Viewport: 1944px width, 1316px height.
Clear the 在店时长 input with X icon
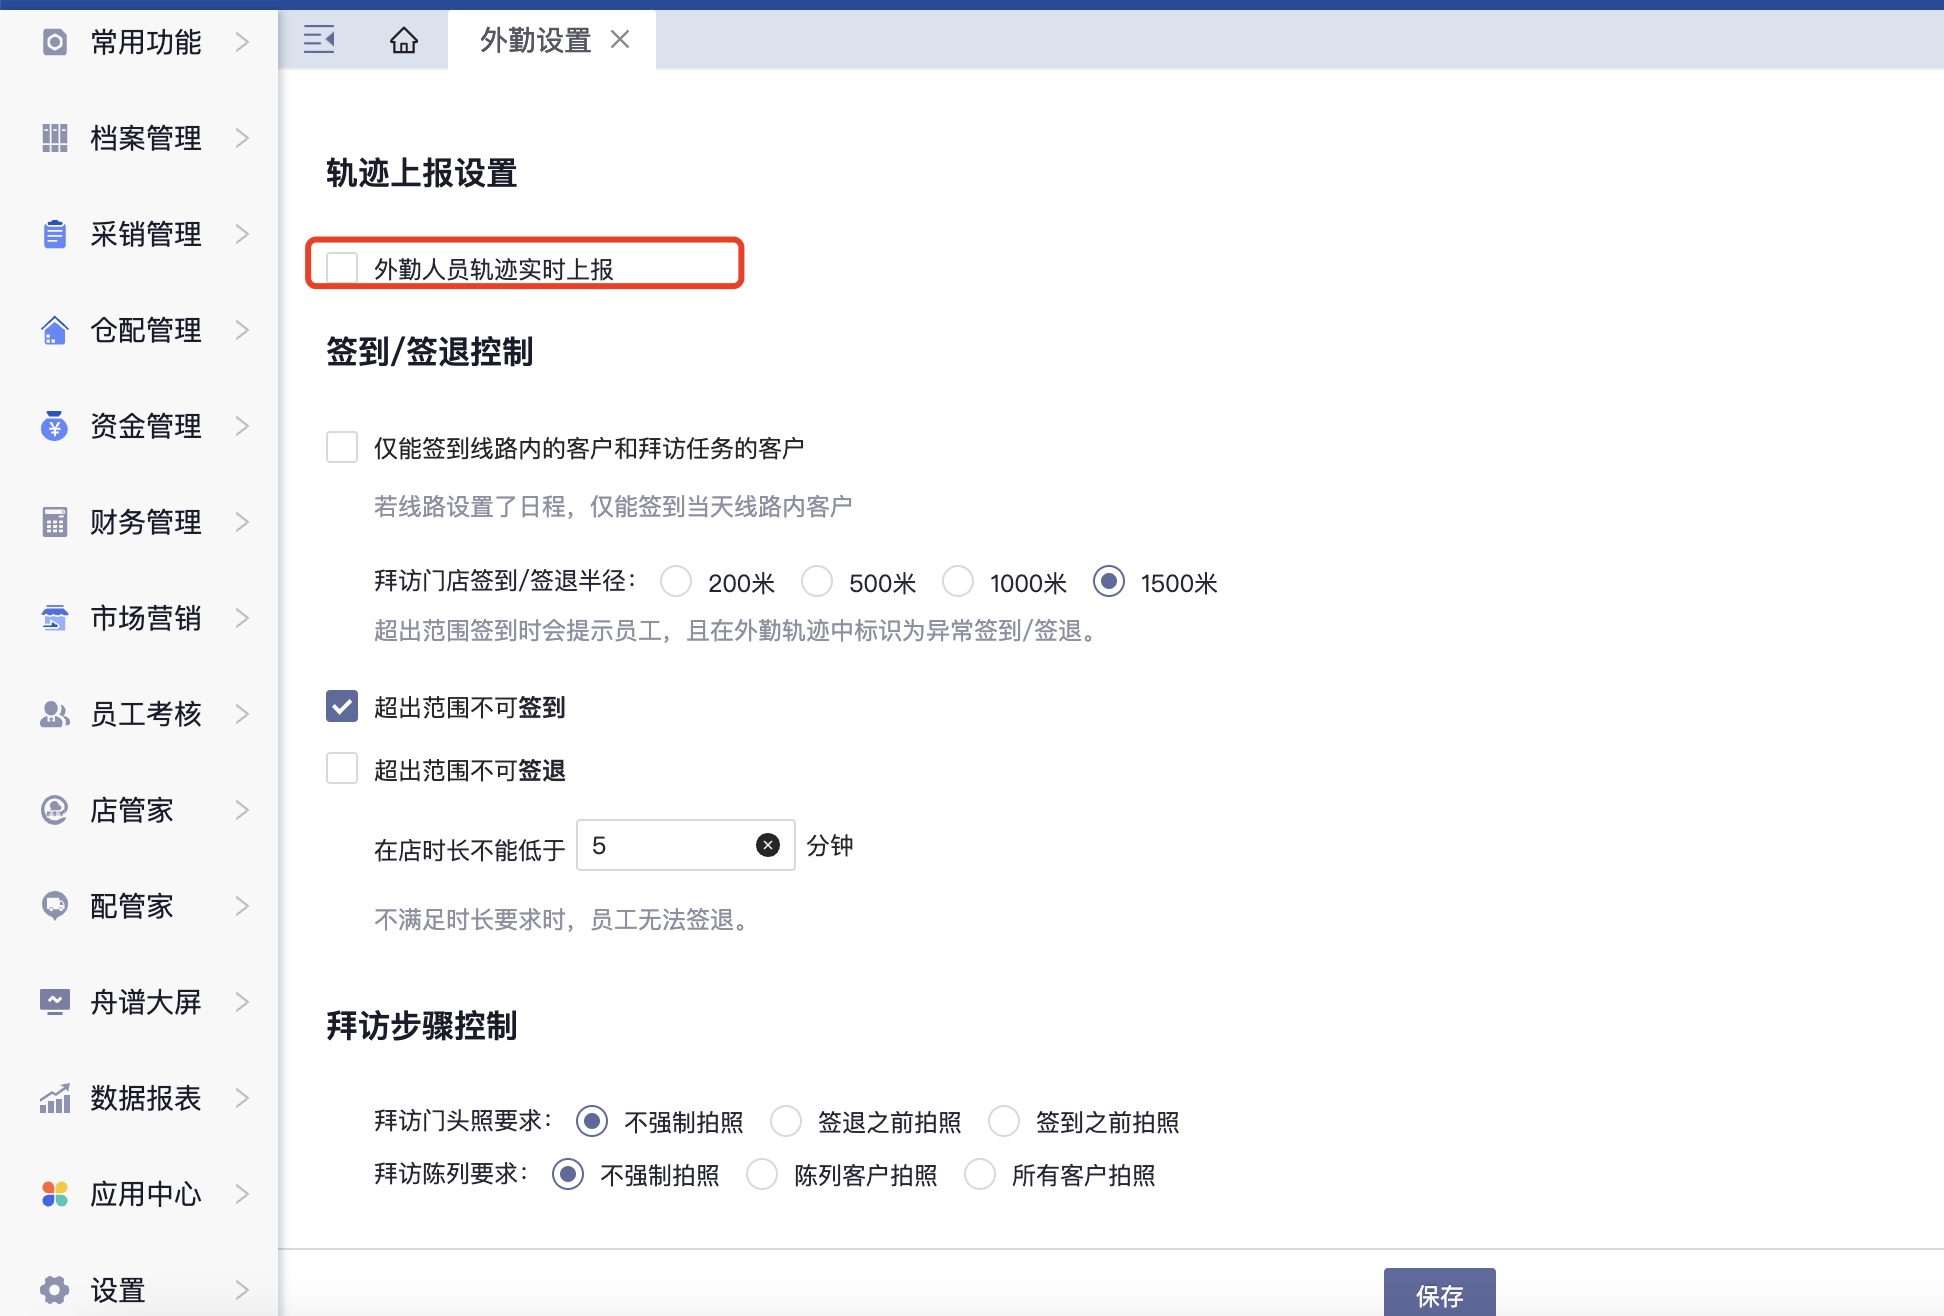[767, 845]
